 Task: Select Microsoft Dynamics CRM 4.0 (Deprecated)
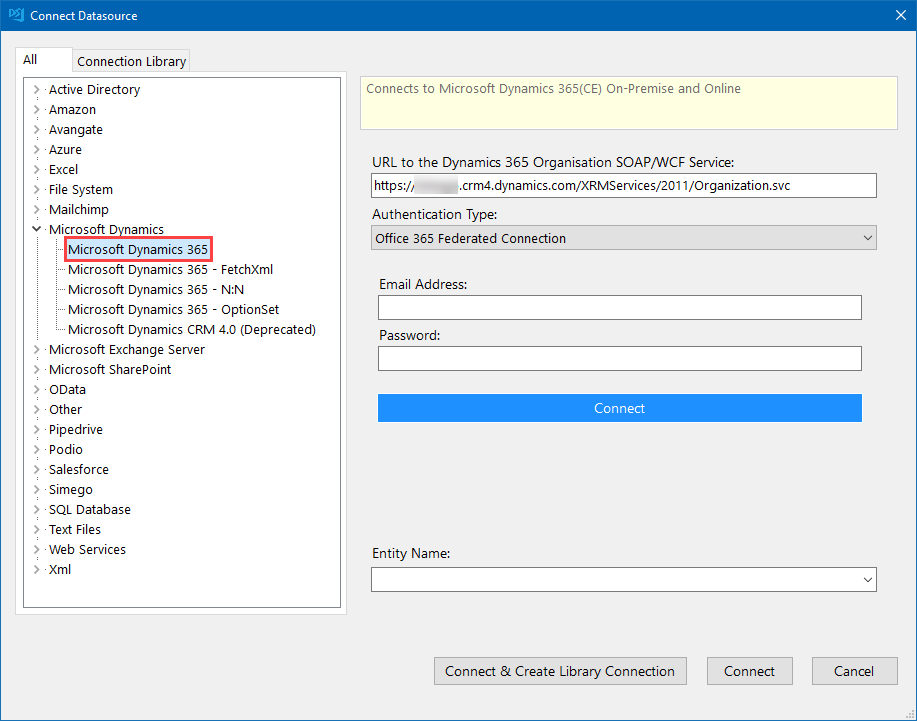[192, 329]
